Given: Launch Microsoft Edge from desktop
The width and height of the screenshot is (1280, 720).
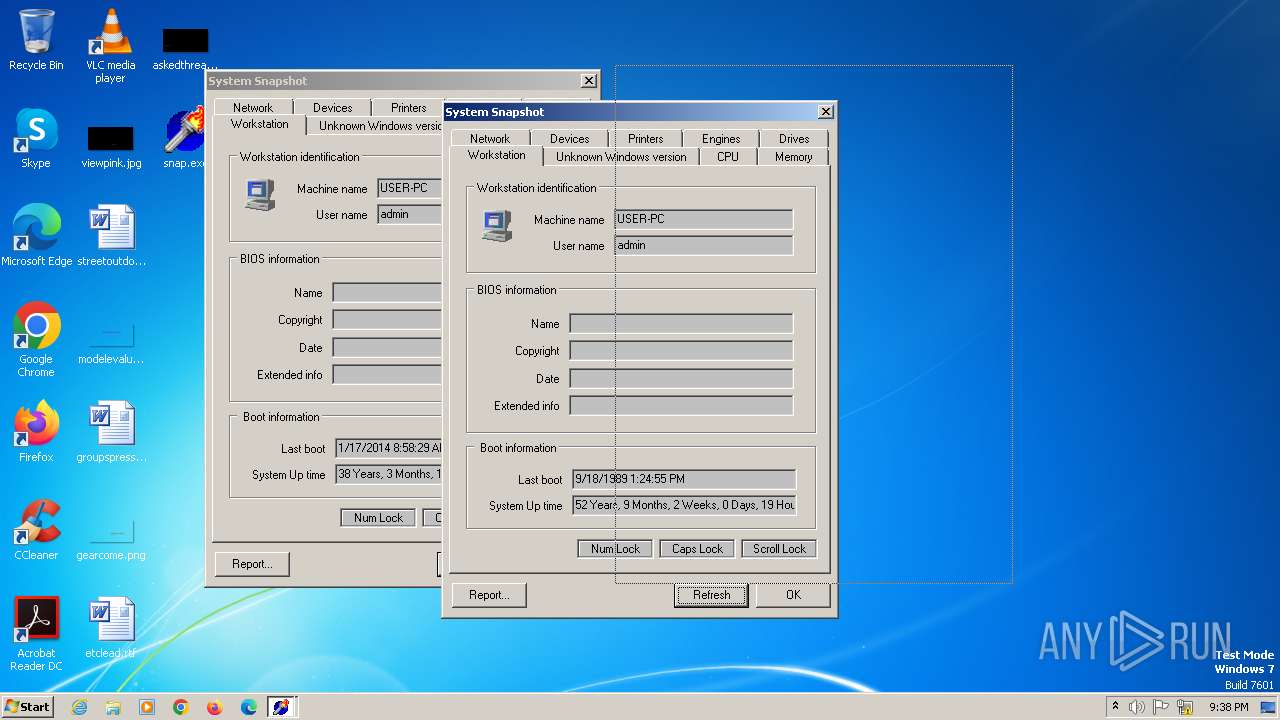Looking at the screenshot, I should click(37, 236).
